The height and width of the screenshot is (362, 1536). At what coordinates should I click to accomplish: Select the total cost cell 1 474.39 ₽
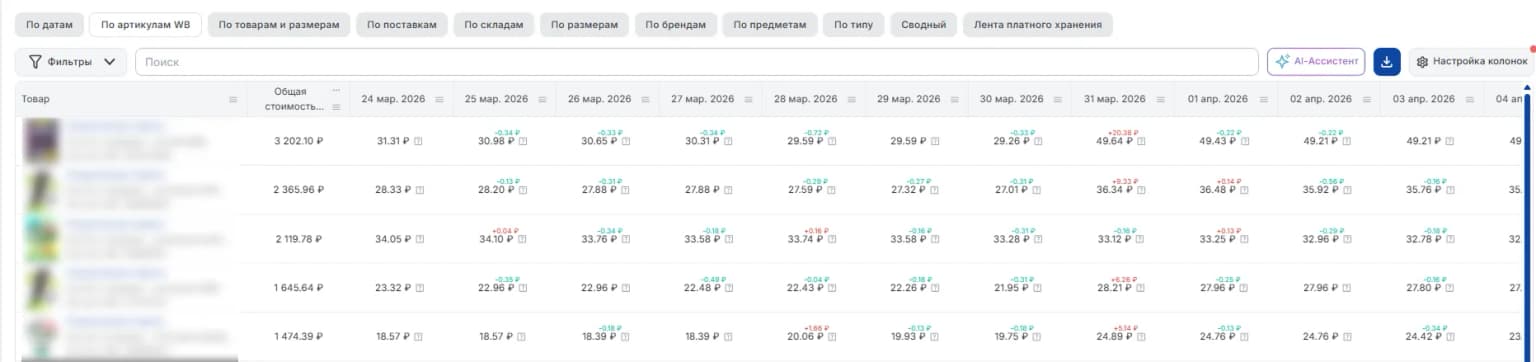point(299,337)
